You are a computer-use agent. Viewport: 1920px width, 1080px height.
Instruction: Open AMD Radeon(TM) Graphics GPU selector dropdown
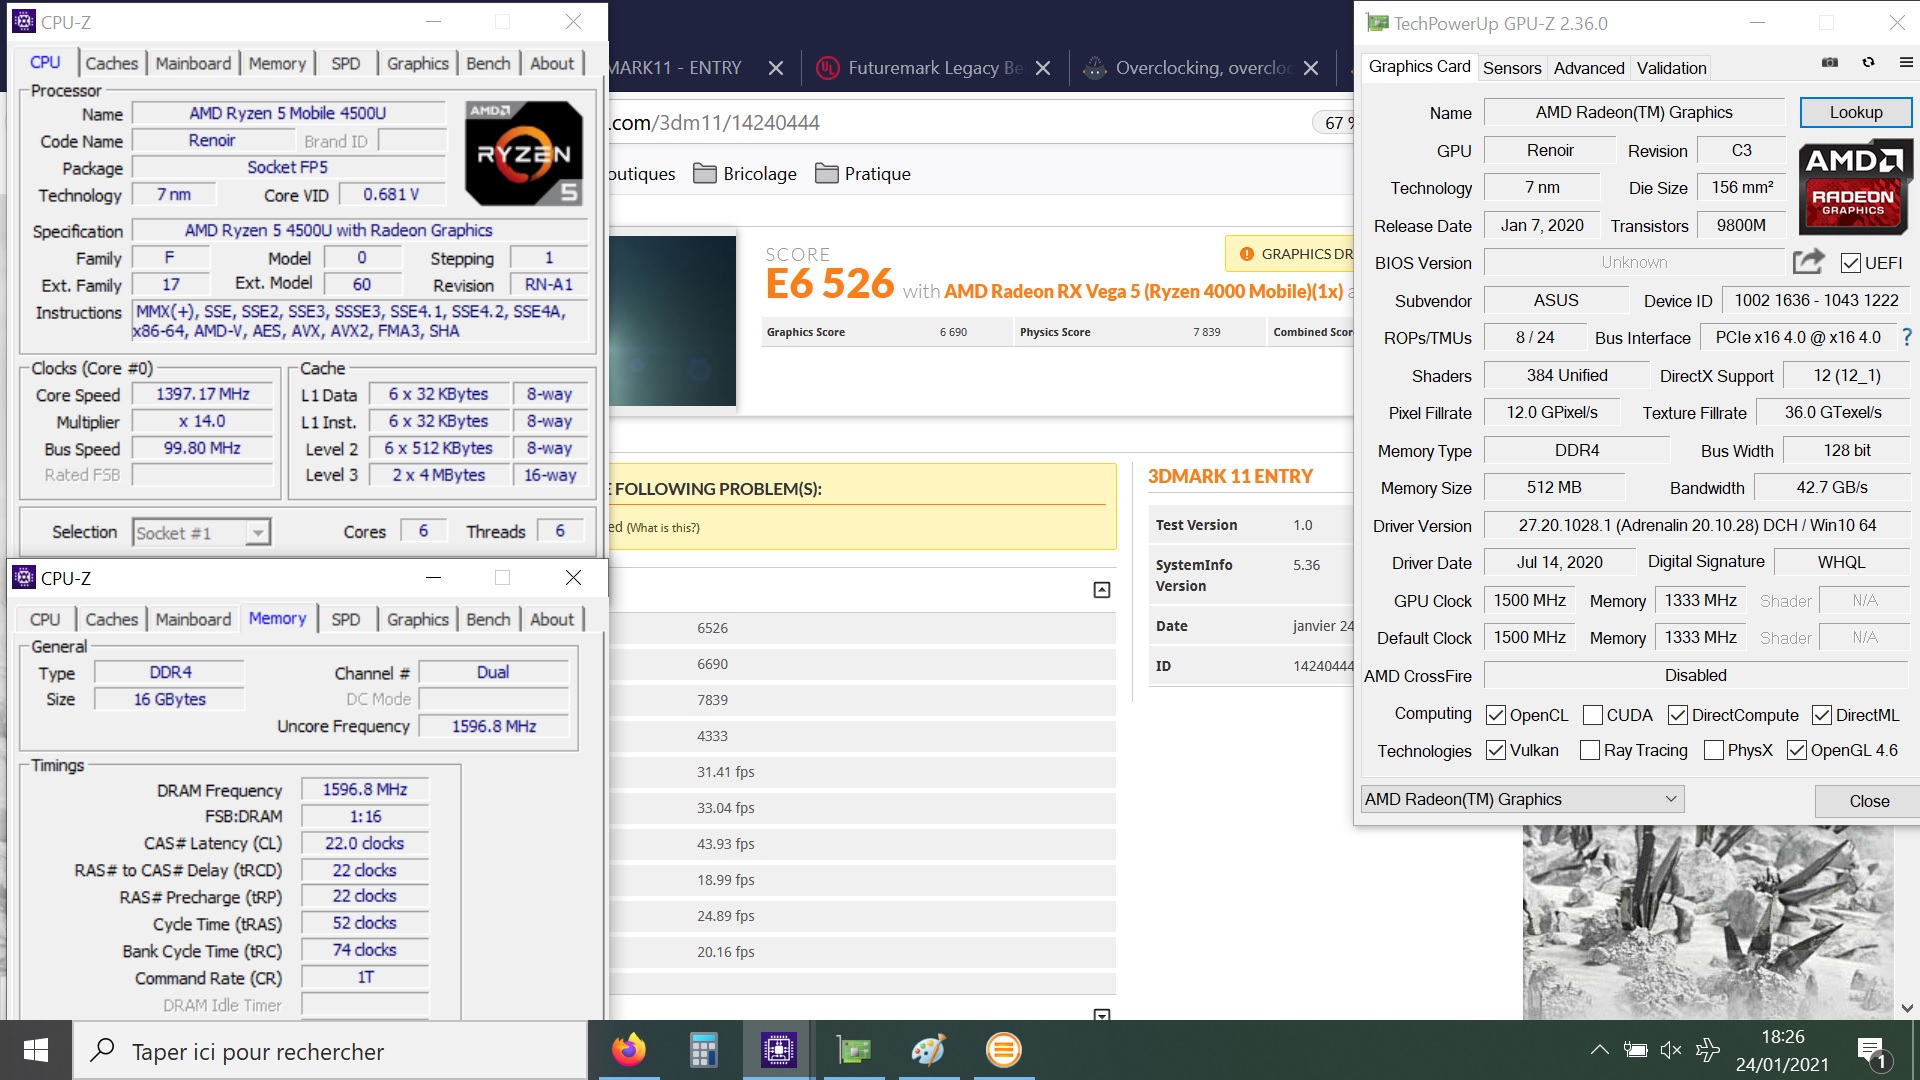tap(1522, 799)
